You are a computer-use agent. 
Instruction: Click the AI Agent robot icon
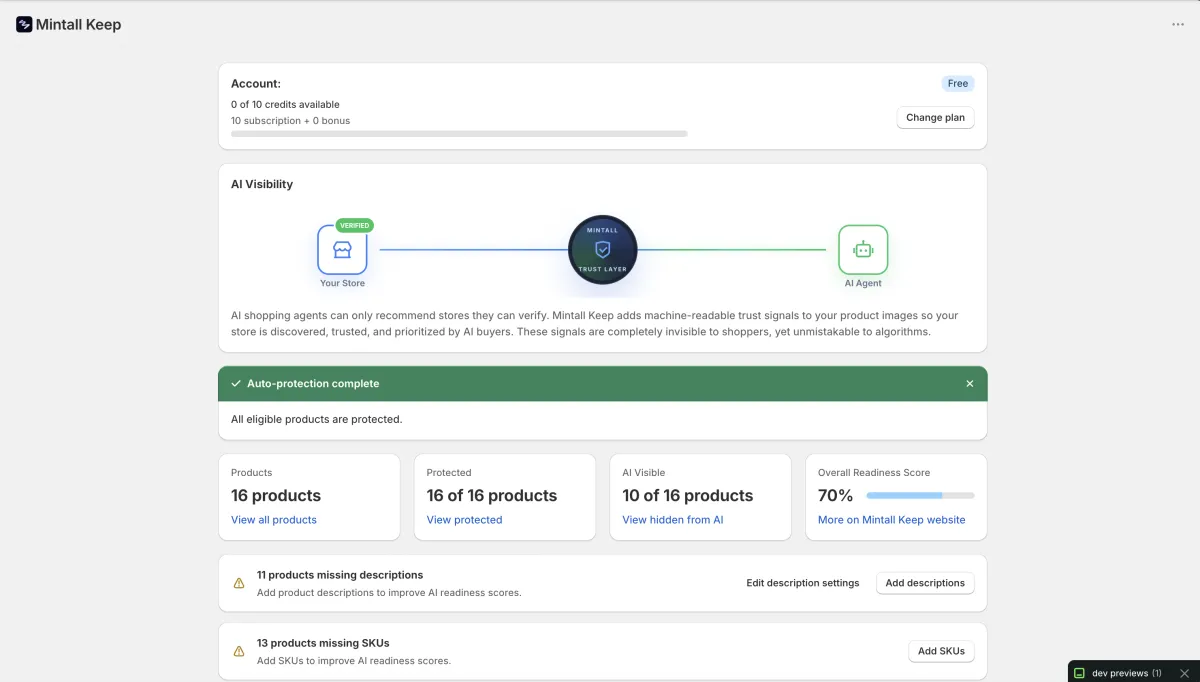863,250
